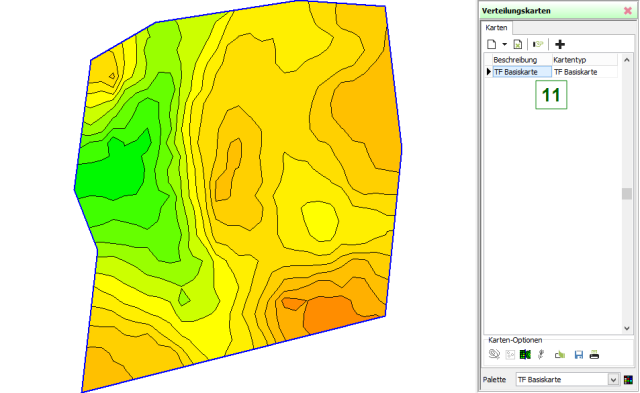This screenshot has height=393, width=640.
Task: Click the plant icon in Karten-Optionen
Action: pos(541,355)
